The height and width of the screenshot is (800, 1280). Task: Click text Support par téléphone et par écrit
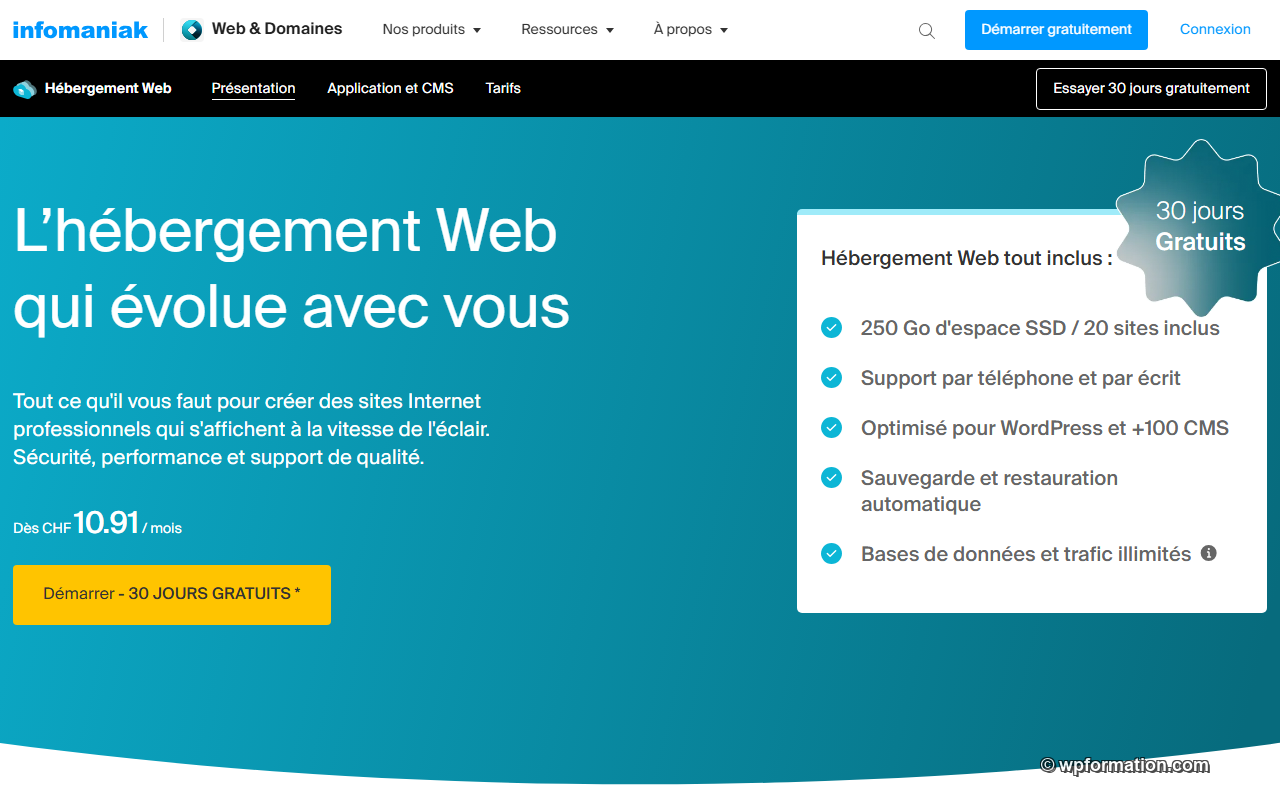(1020, 378)
